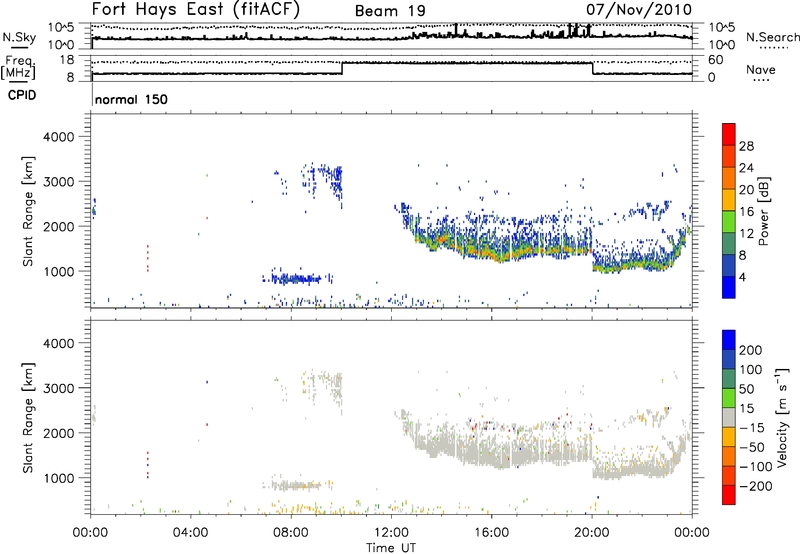Viewport: 800px width, 554px height.
Task: Click the velocity panel's "Slant Range [km]" axis title
Action: pos(28,418)
